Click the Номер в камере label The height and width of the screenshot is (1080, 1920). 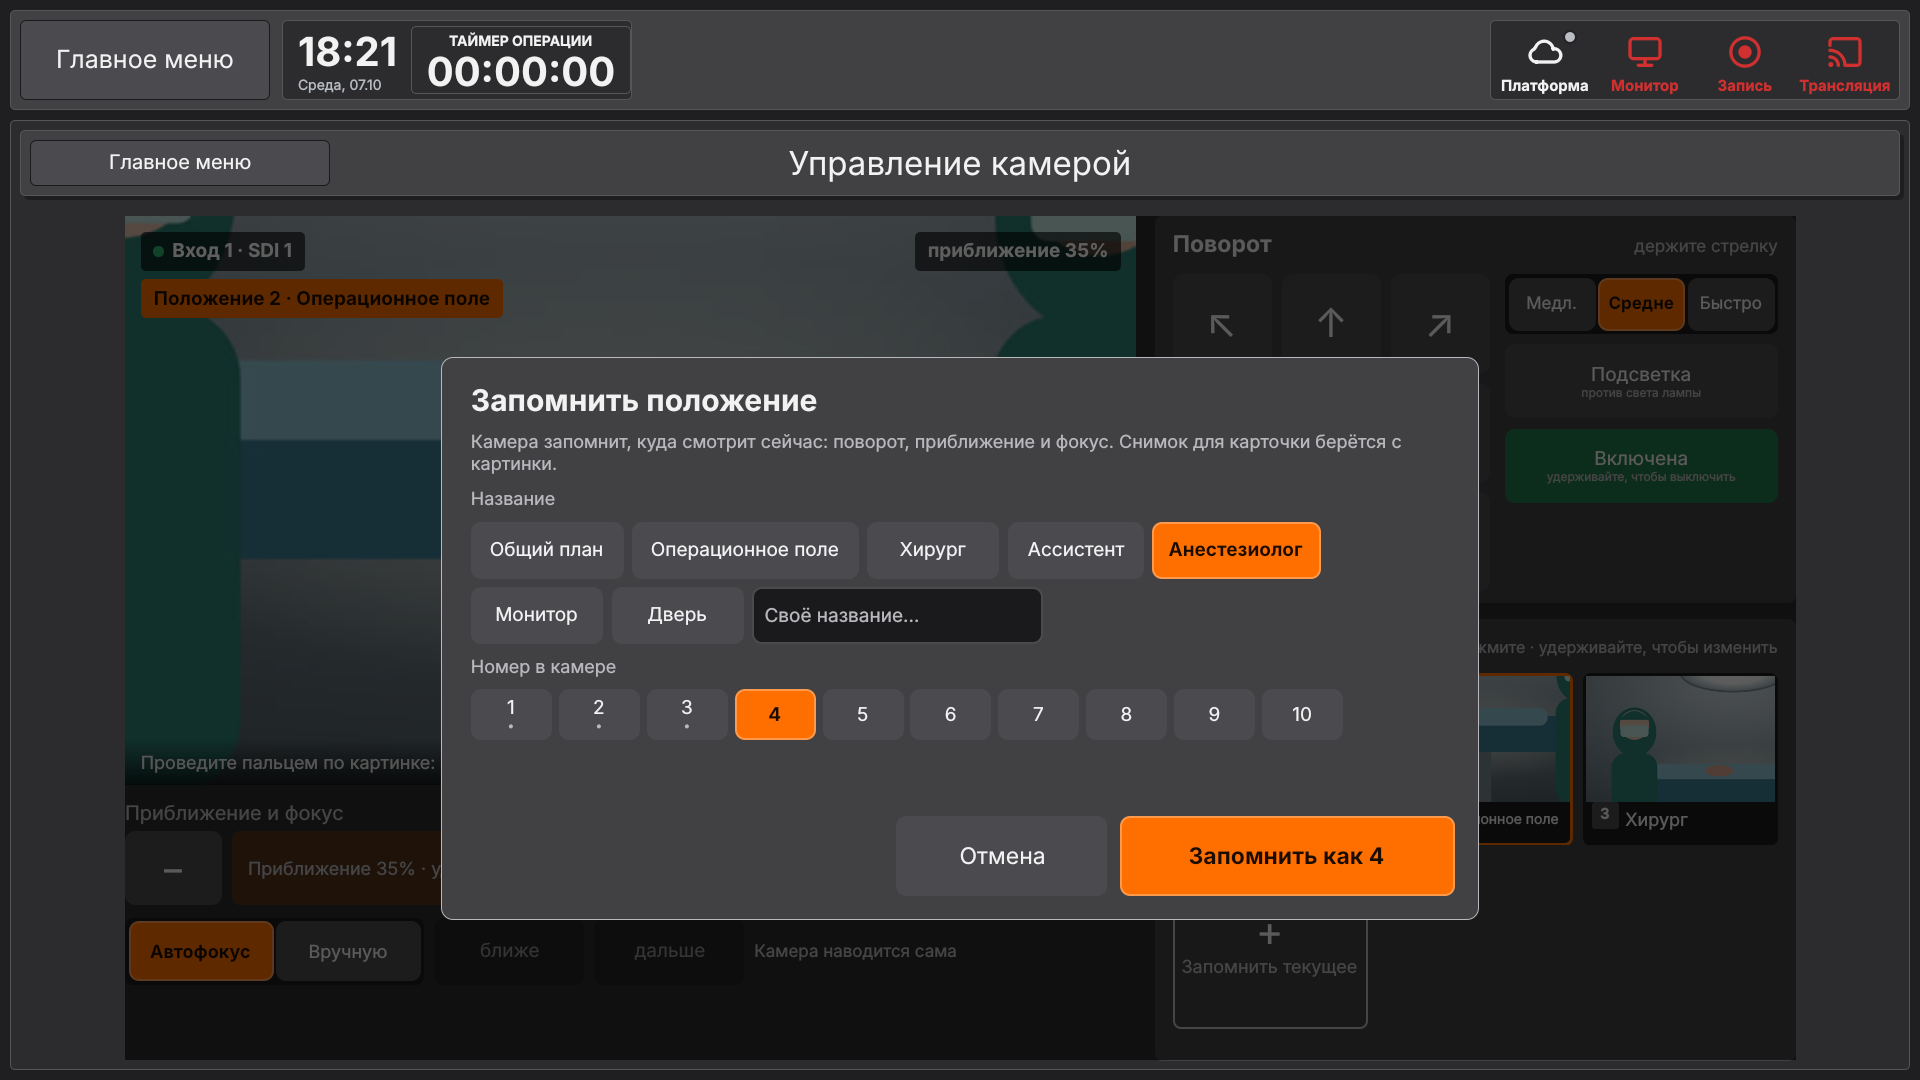pyautogui.click(x=543, y=667)
